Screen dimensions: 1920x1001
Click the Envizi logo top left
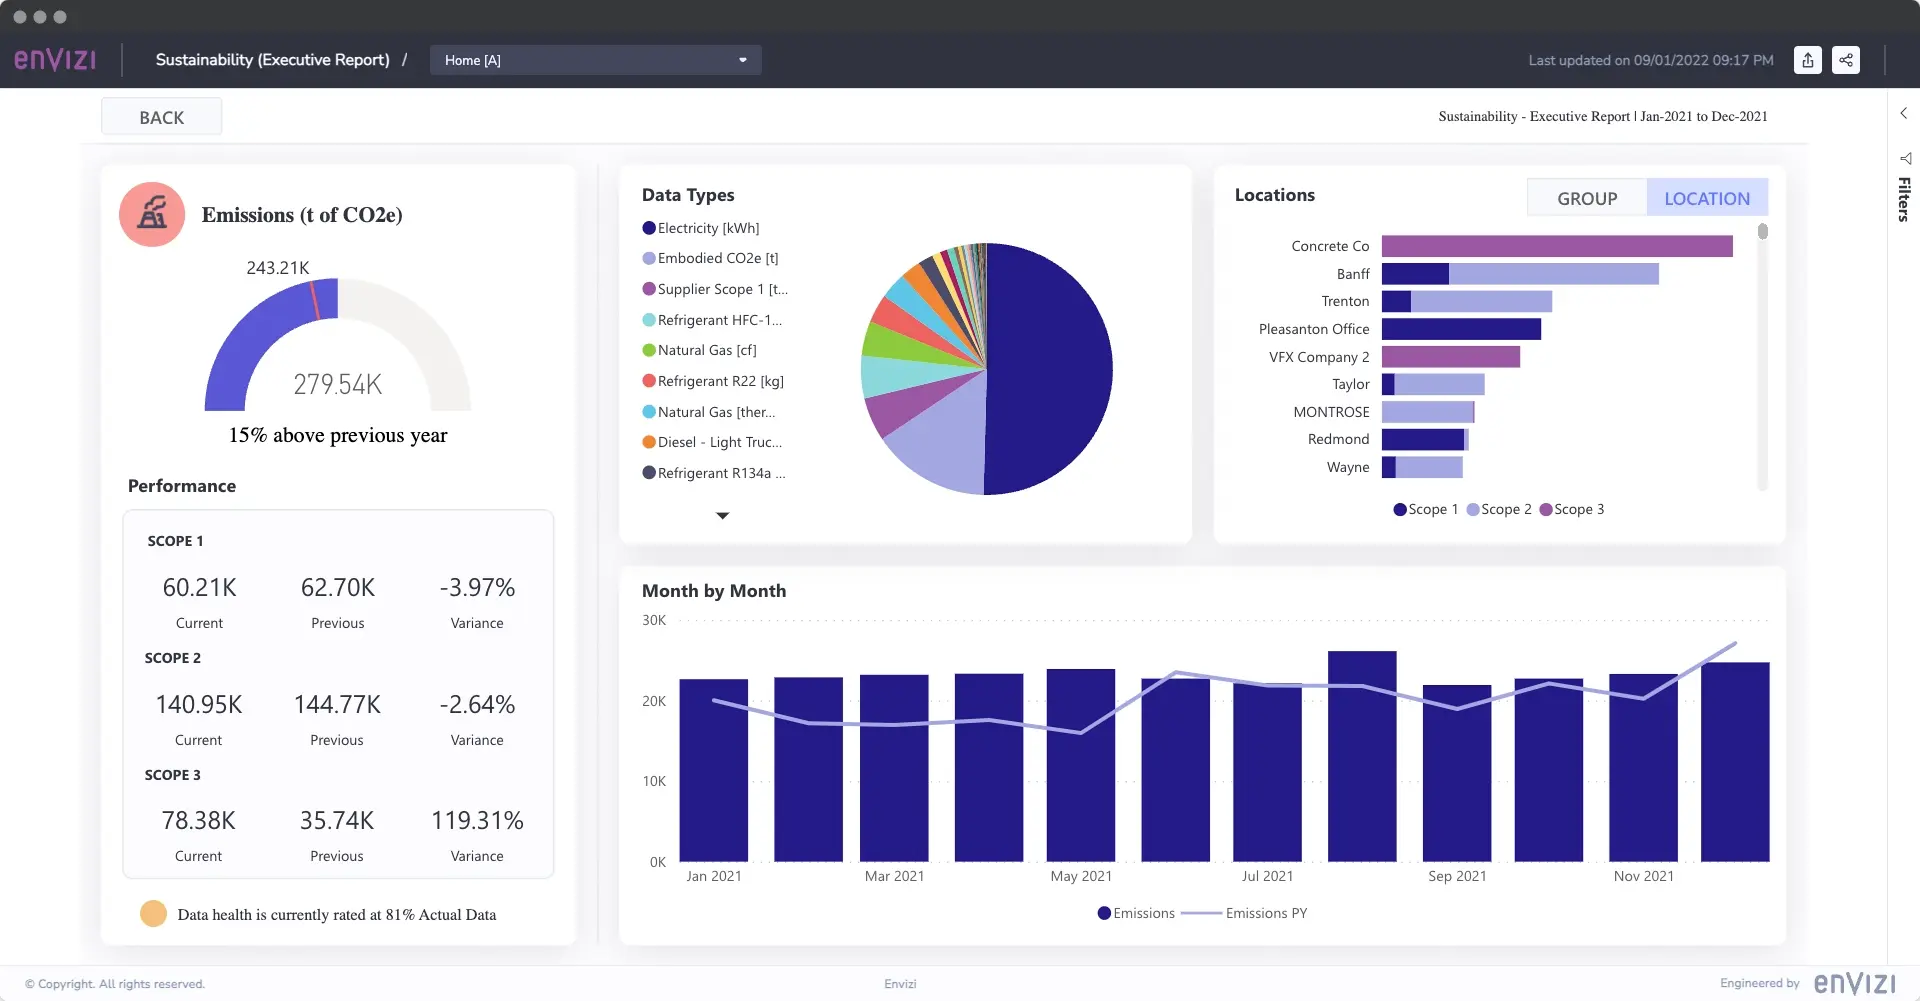[55, 60]
